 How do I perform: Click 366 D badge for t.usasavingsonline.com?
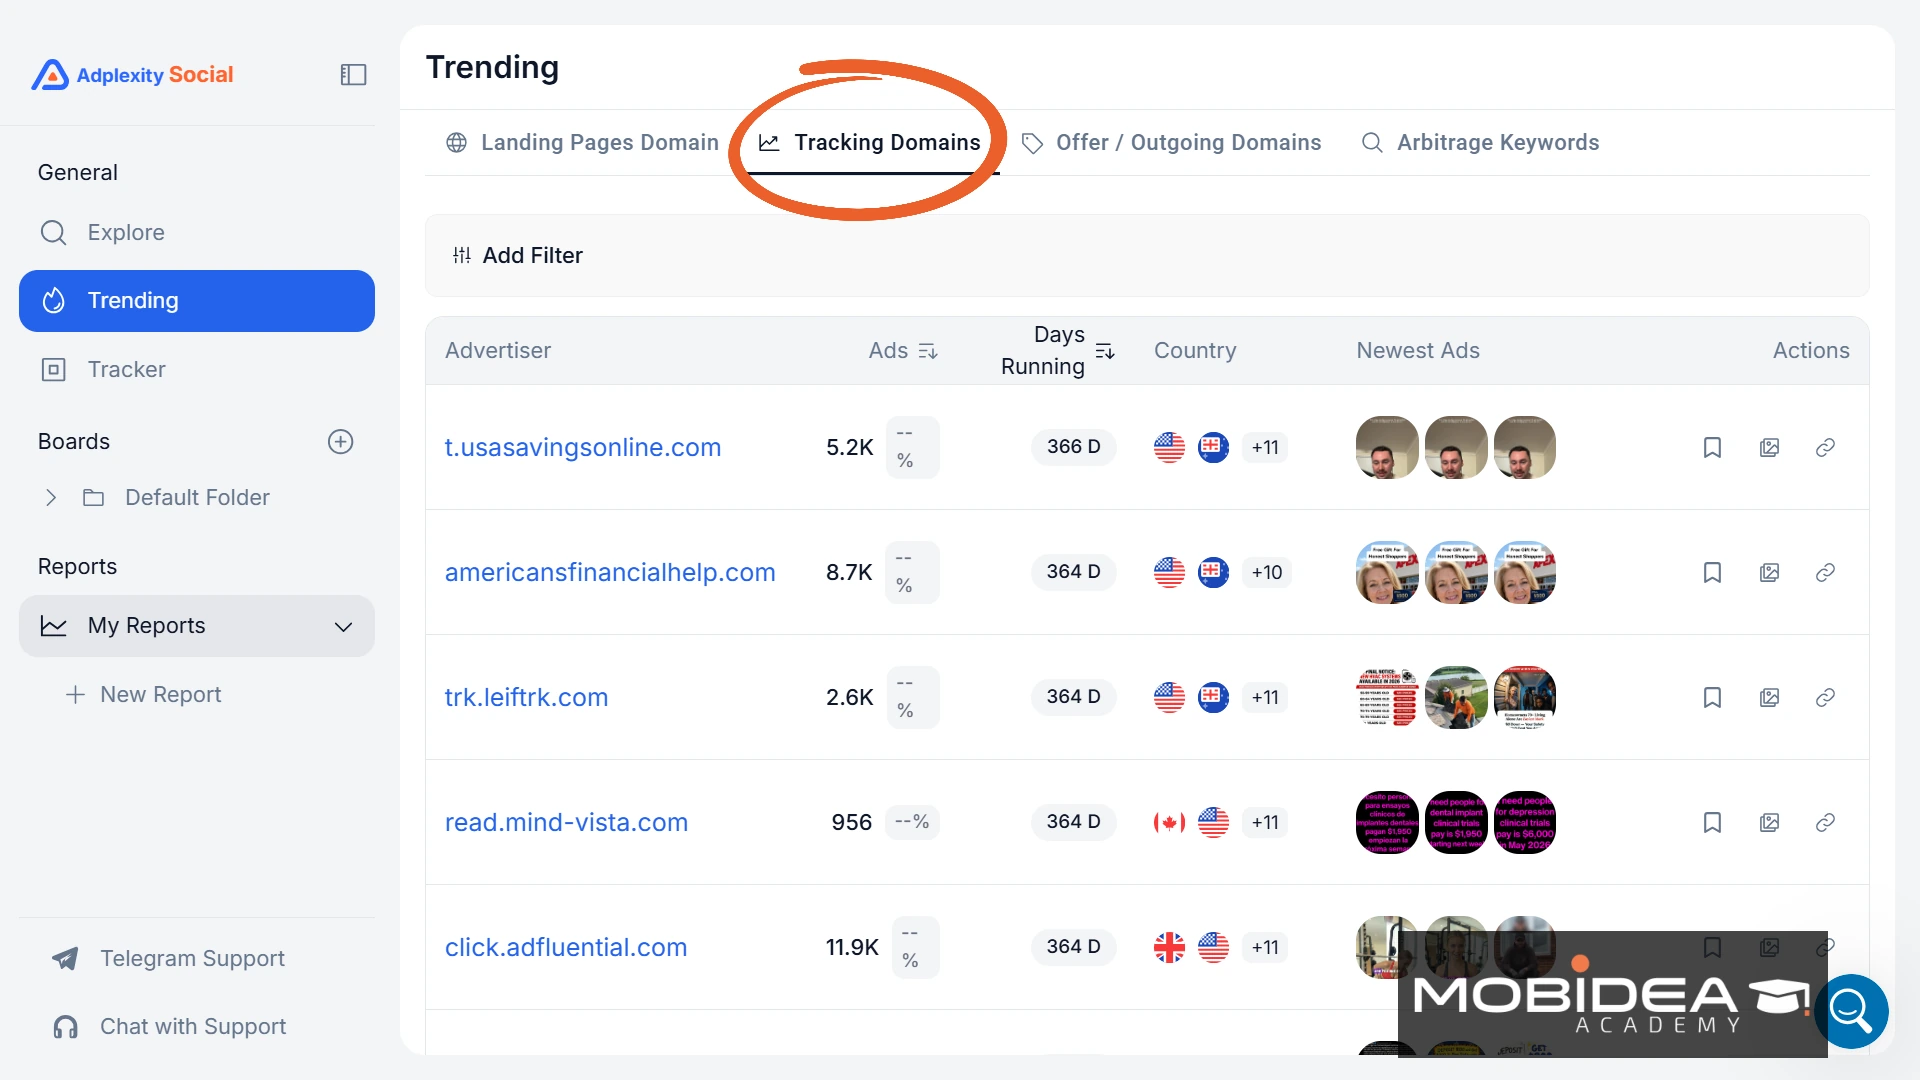tap(1073, 447)
